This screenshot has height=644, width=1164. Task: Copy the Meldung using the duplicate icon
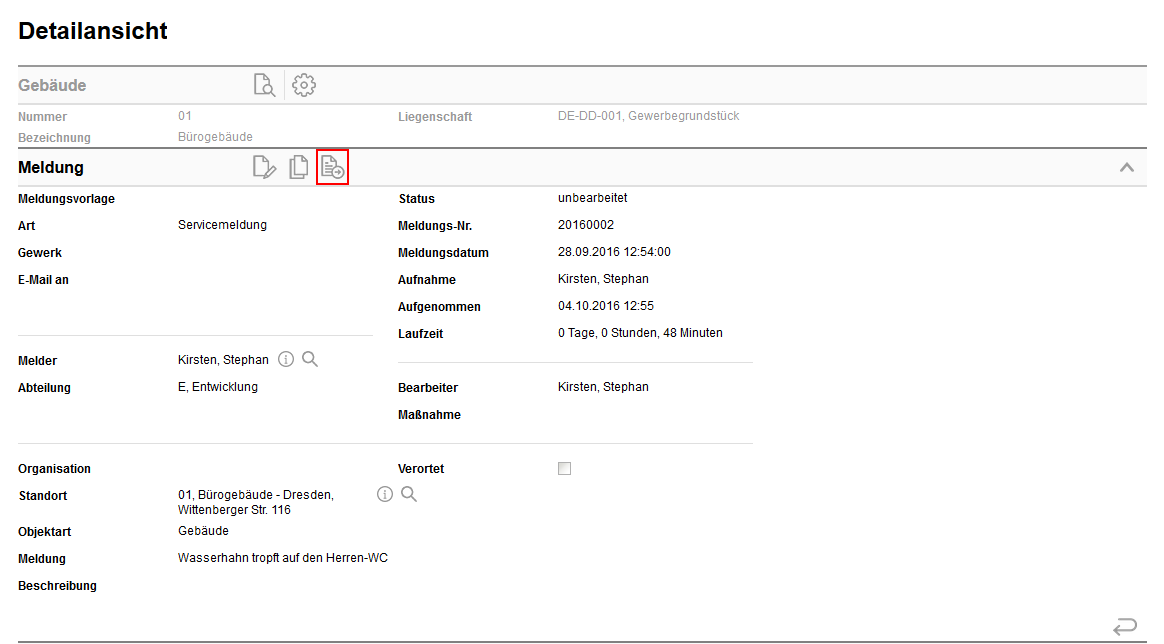click(298, 167)
